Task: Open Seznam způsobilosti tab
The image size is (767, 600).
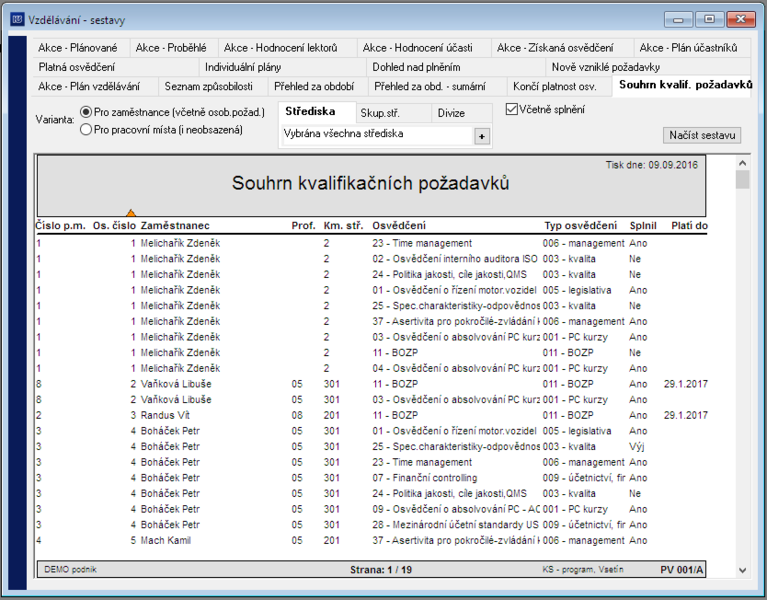Action: [x=208, y=87]
